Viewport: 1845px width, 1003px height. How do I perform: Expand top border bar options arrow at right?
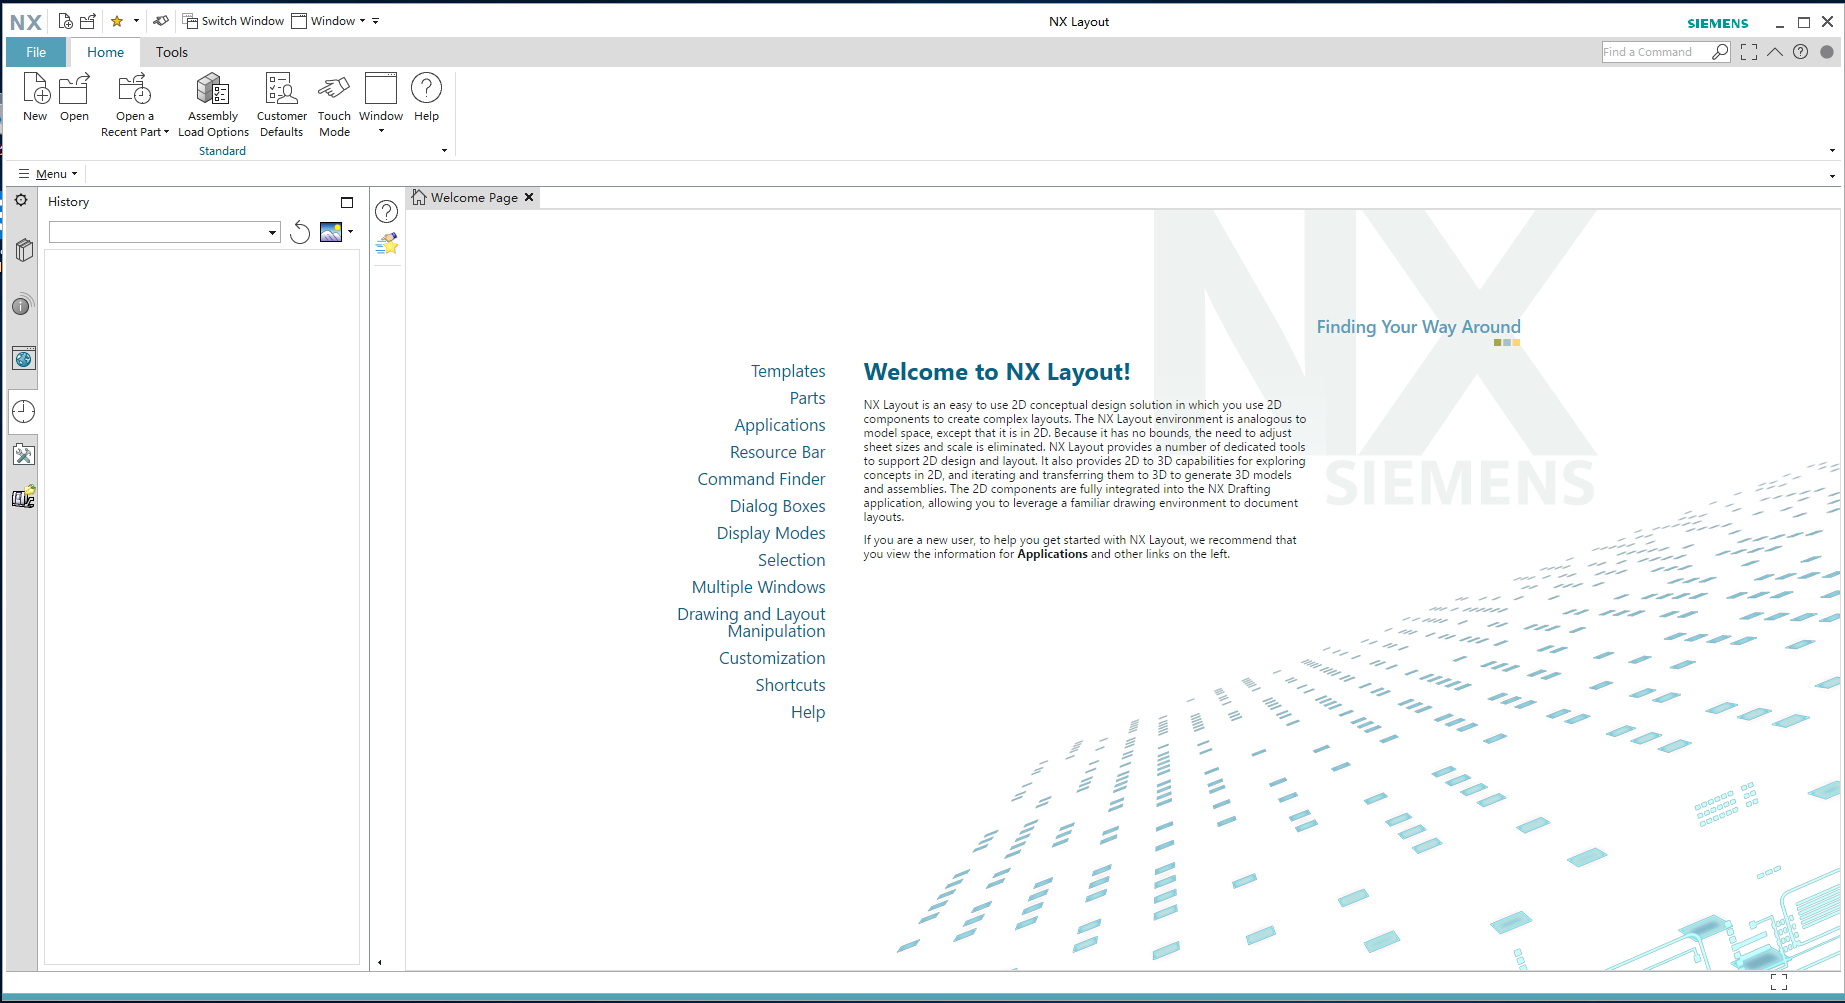[x=1832, y=176]
